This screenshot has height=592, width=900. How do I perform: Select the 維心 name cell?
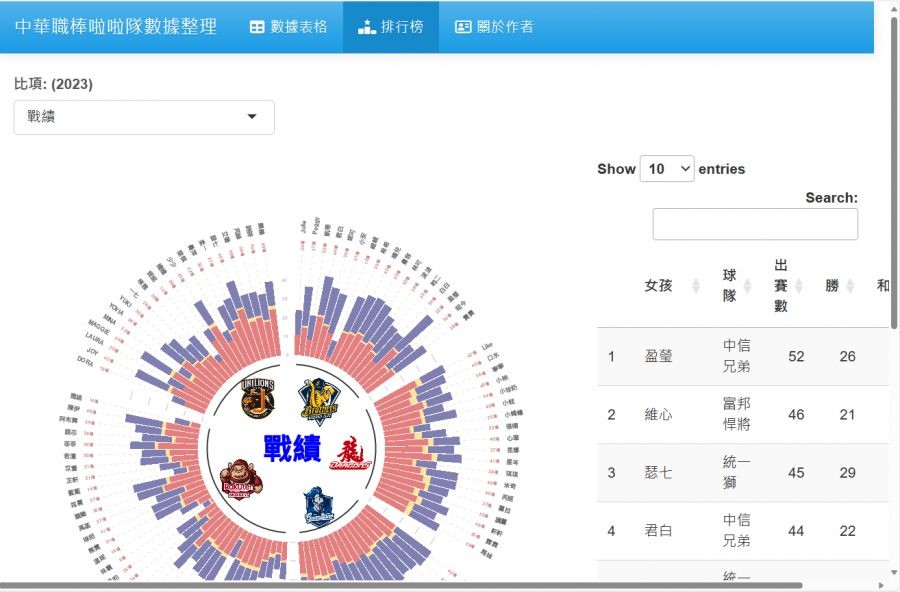point(658,415)
